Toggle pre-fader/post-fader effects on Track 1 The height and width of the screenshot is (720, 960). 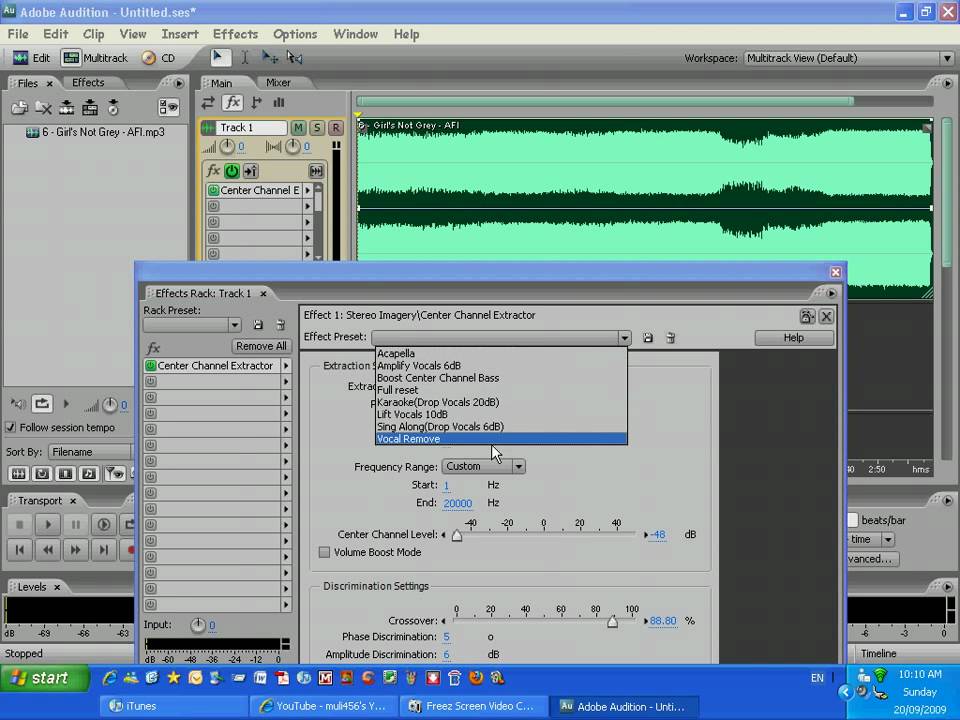point(250,171)
